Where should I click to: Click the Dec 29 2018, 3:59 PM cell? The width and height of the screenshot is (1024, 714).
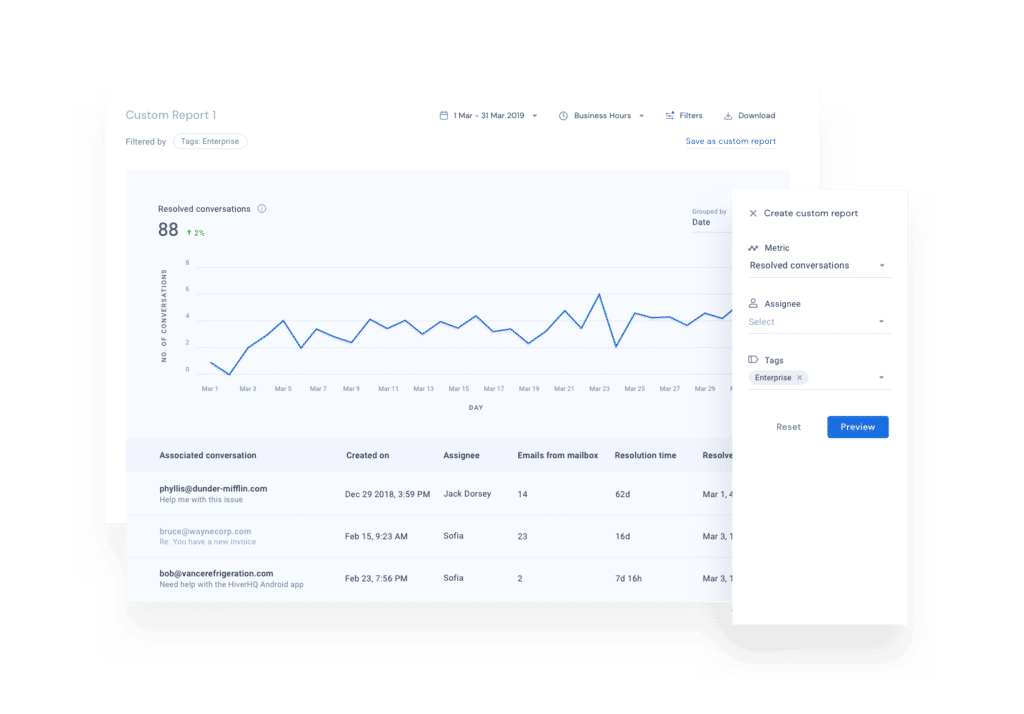387,495
